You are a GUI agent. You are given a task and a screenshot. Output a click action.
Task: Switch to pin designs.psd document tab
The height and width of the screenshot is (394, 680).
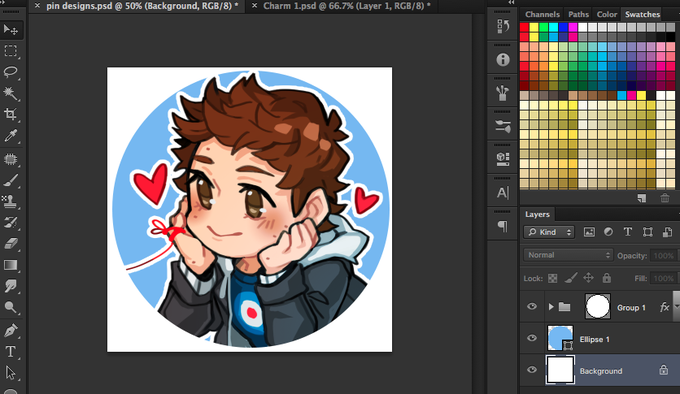click(x=142, y=6)
